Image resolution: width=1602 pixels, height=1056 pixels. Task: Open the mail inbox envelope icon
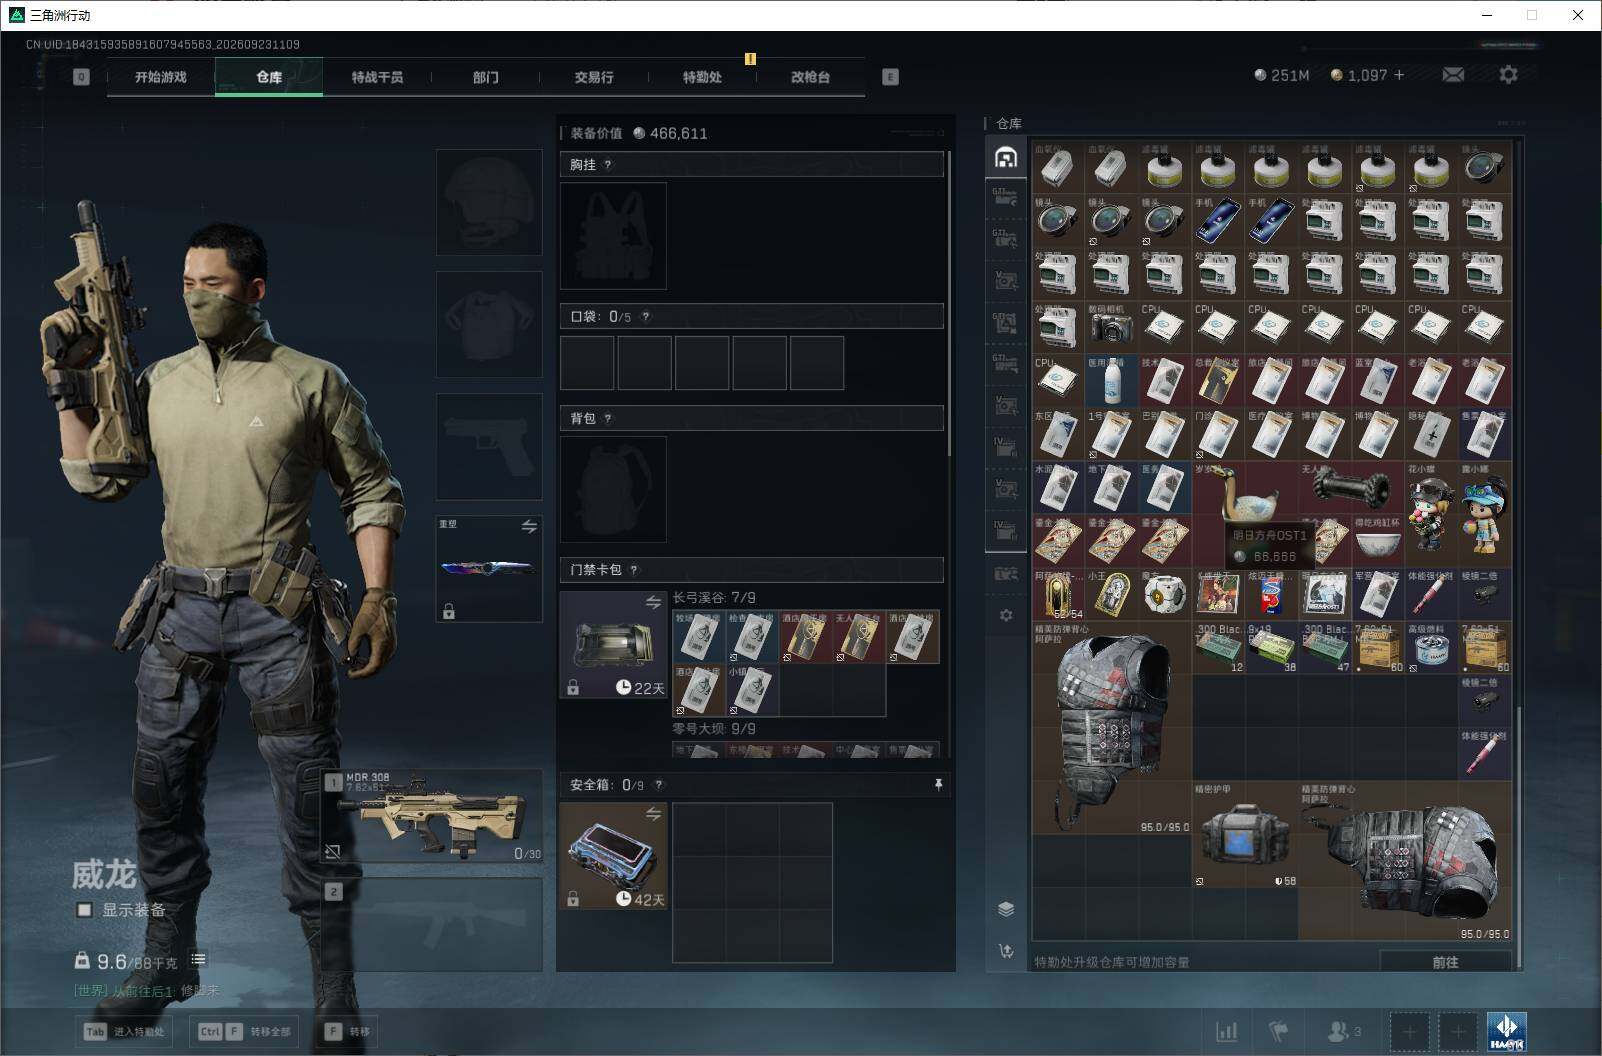[1453, 75]
